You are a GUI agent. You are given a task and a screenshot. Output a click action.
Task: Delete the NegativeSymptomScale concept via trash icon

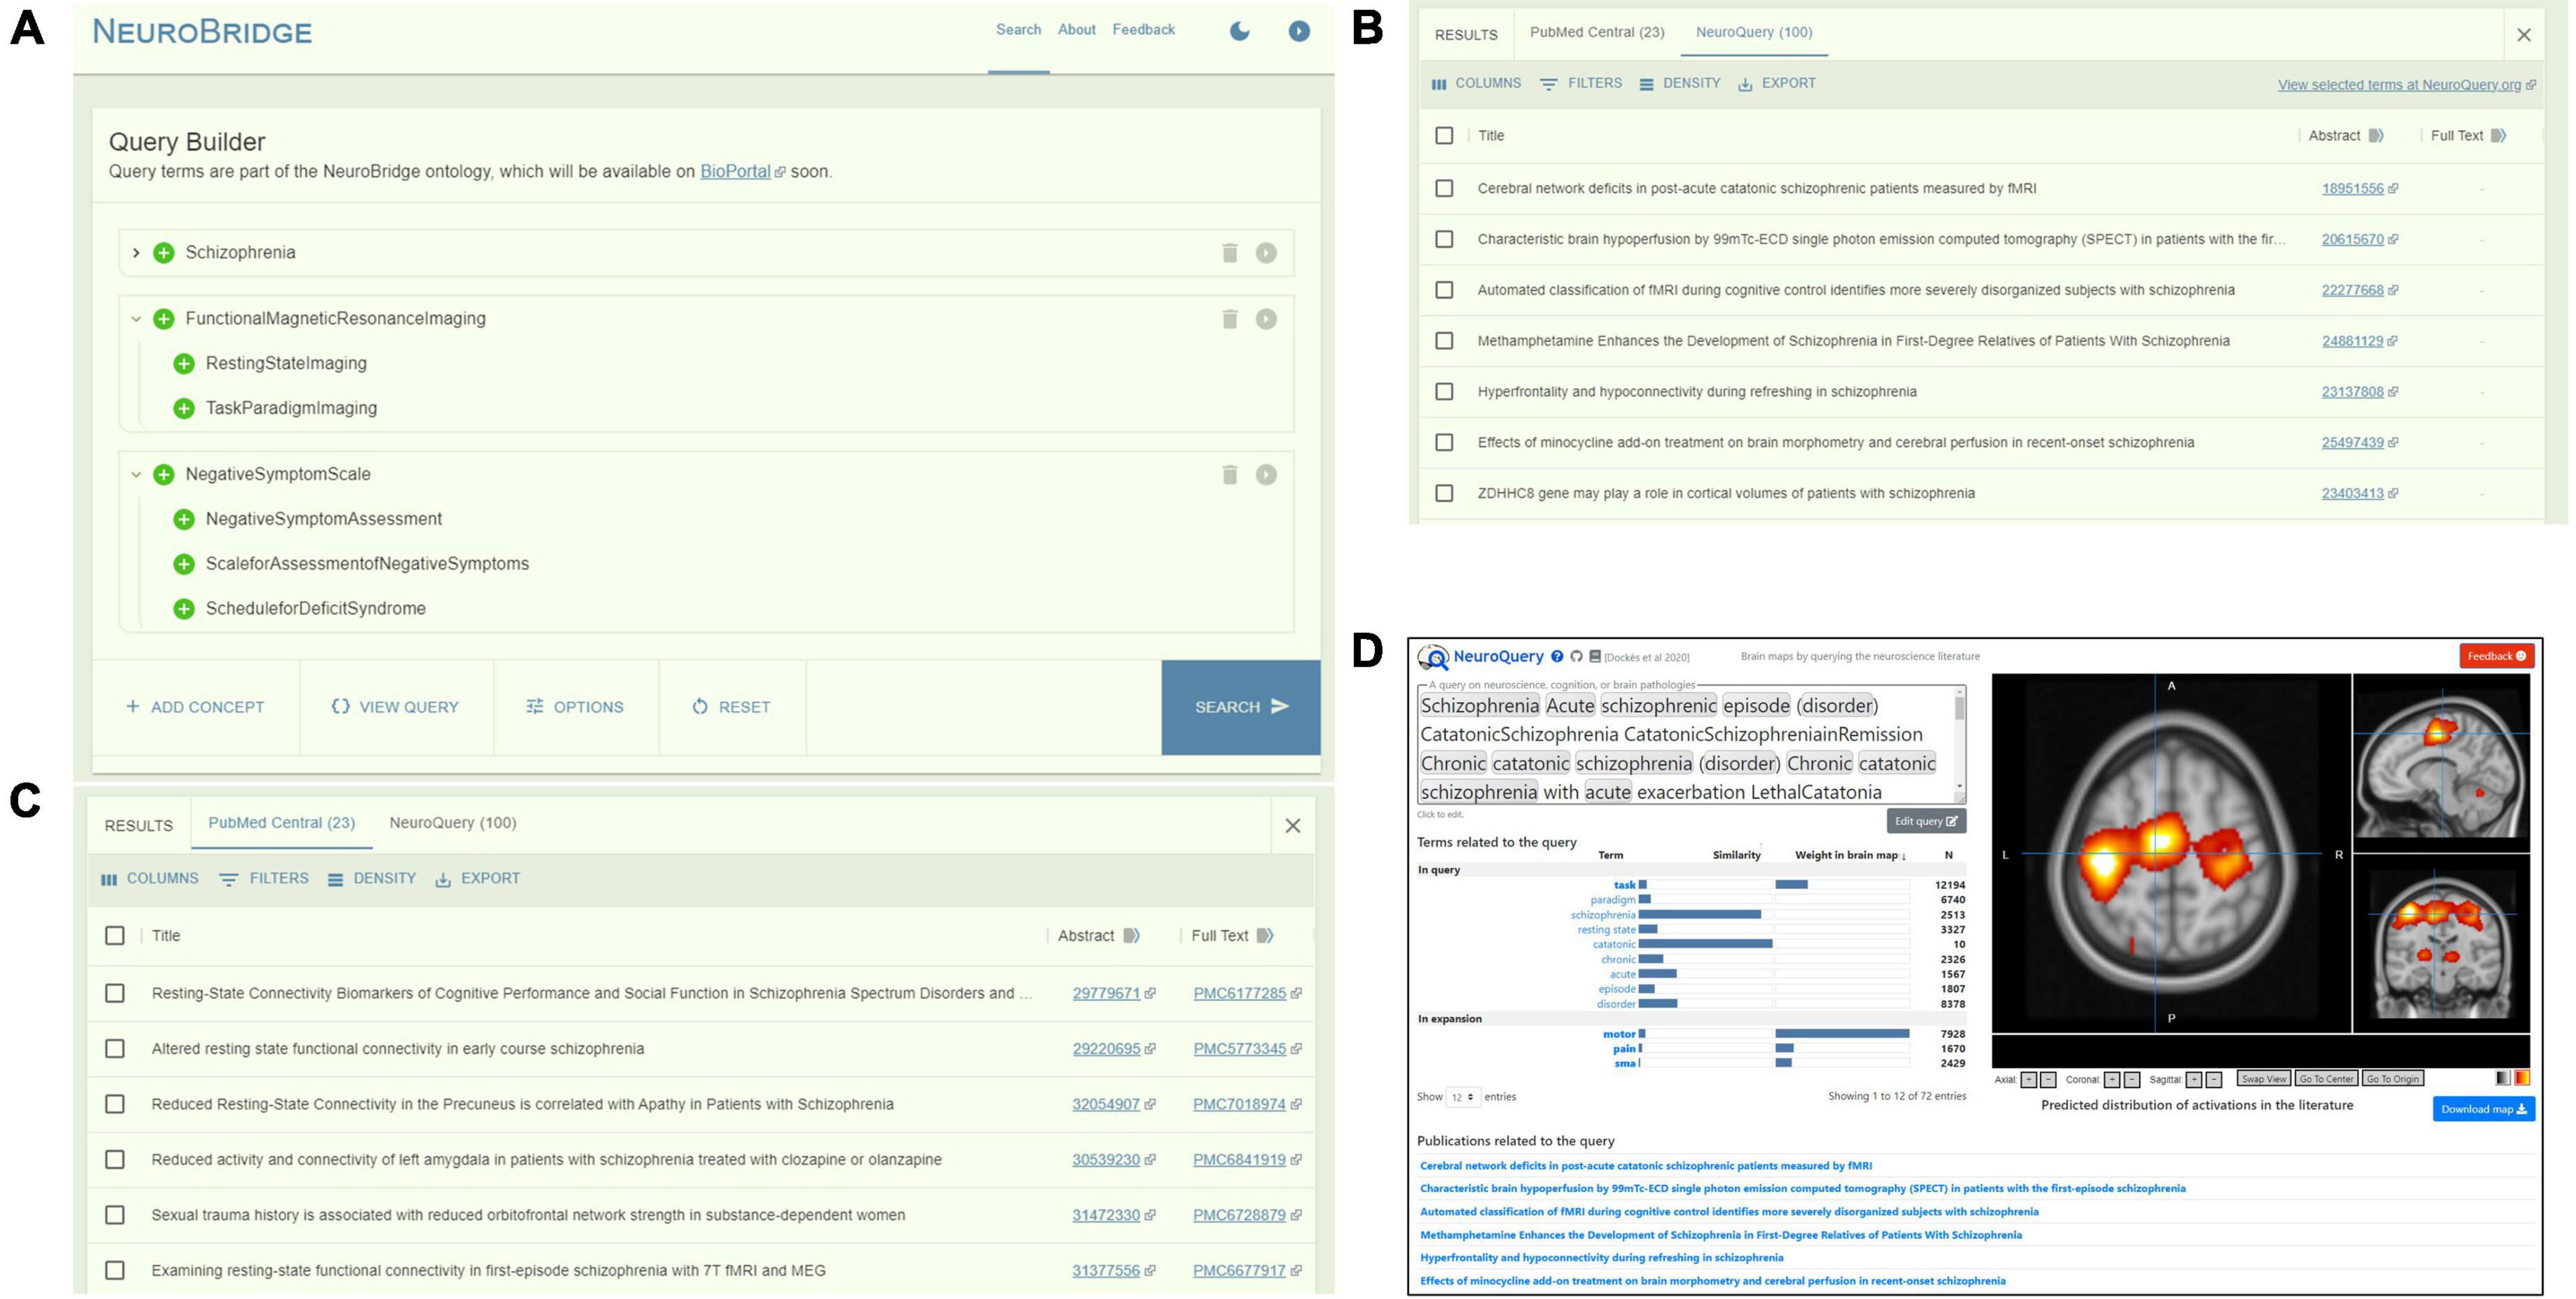pyautogui.click(x=1230, y=475)
